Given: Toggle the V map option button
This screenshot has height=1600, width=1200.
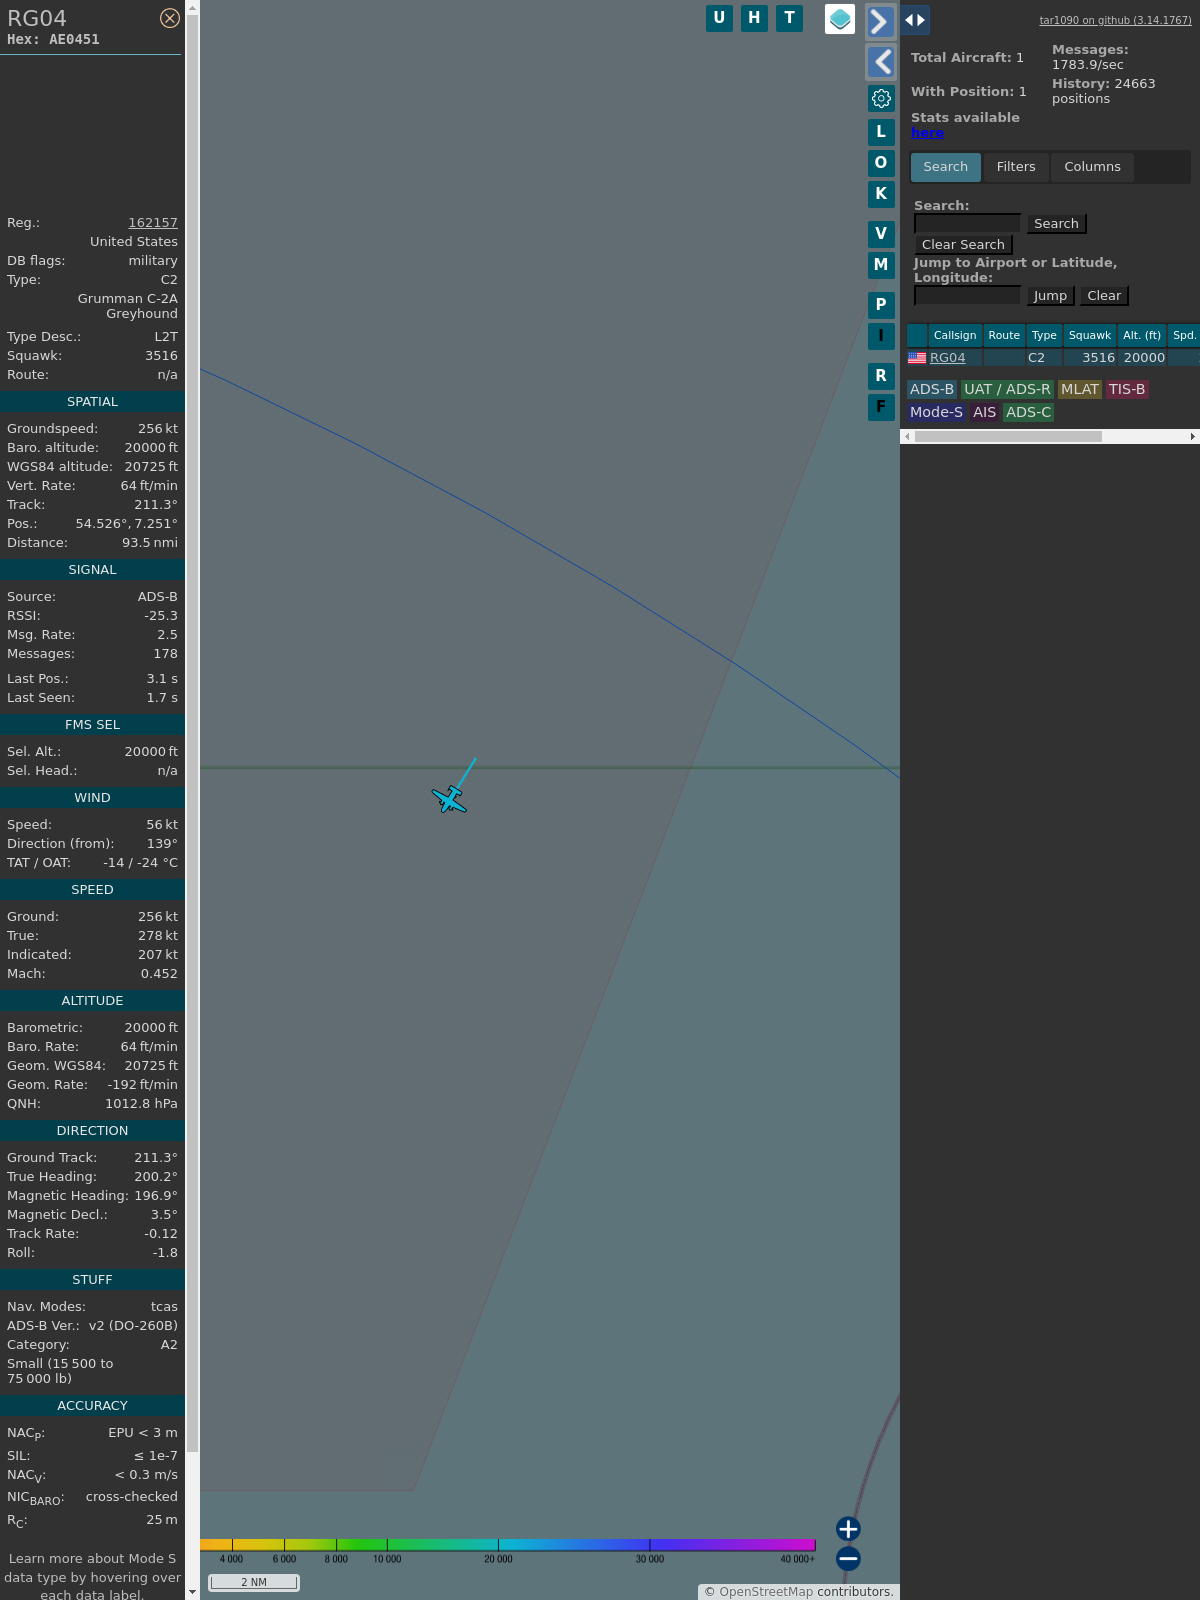Looking at the screenshot, I should (x=881, y=234).
